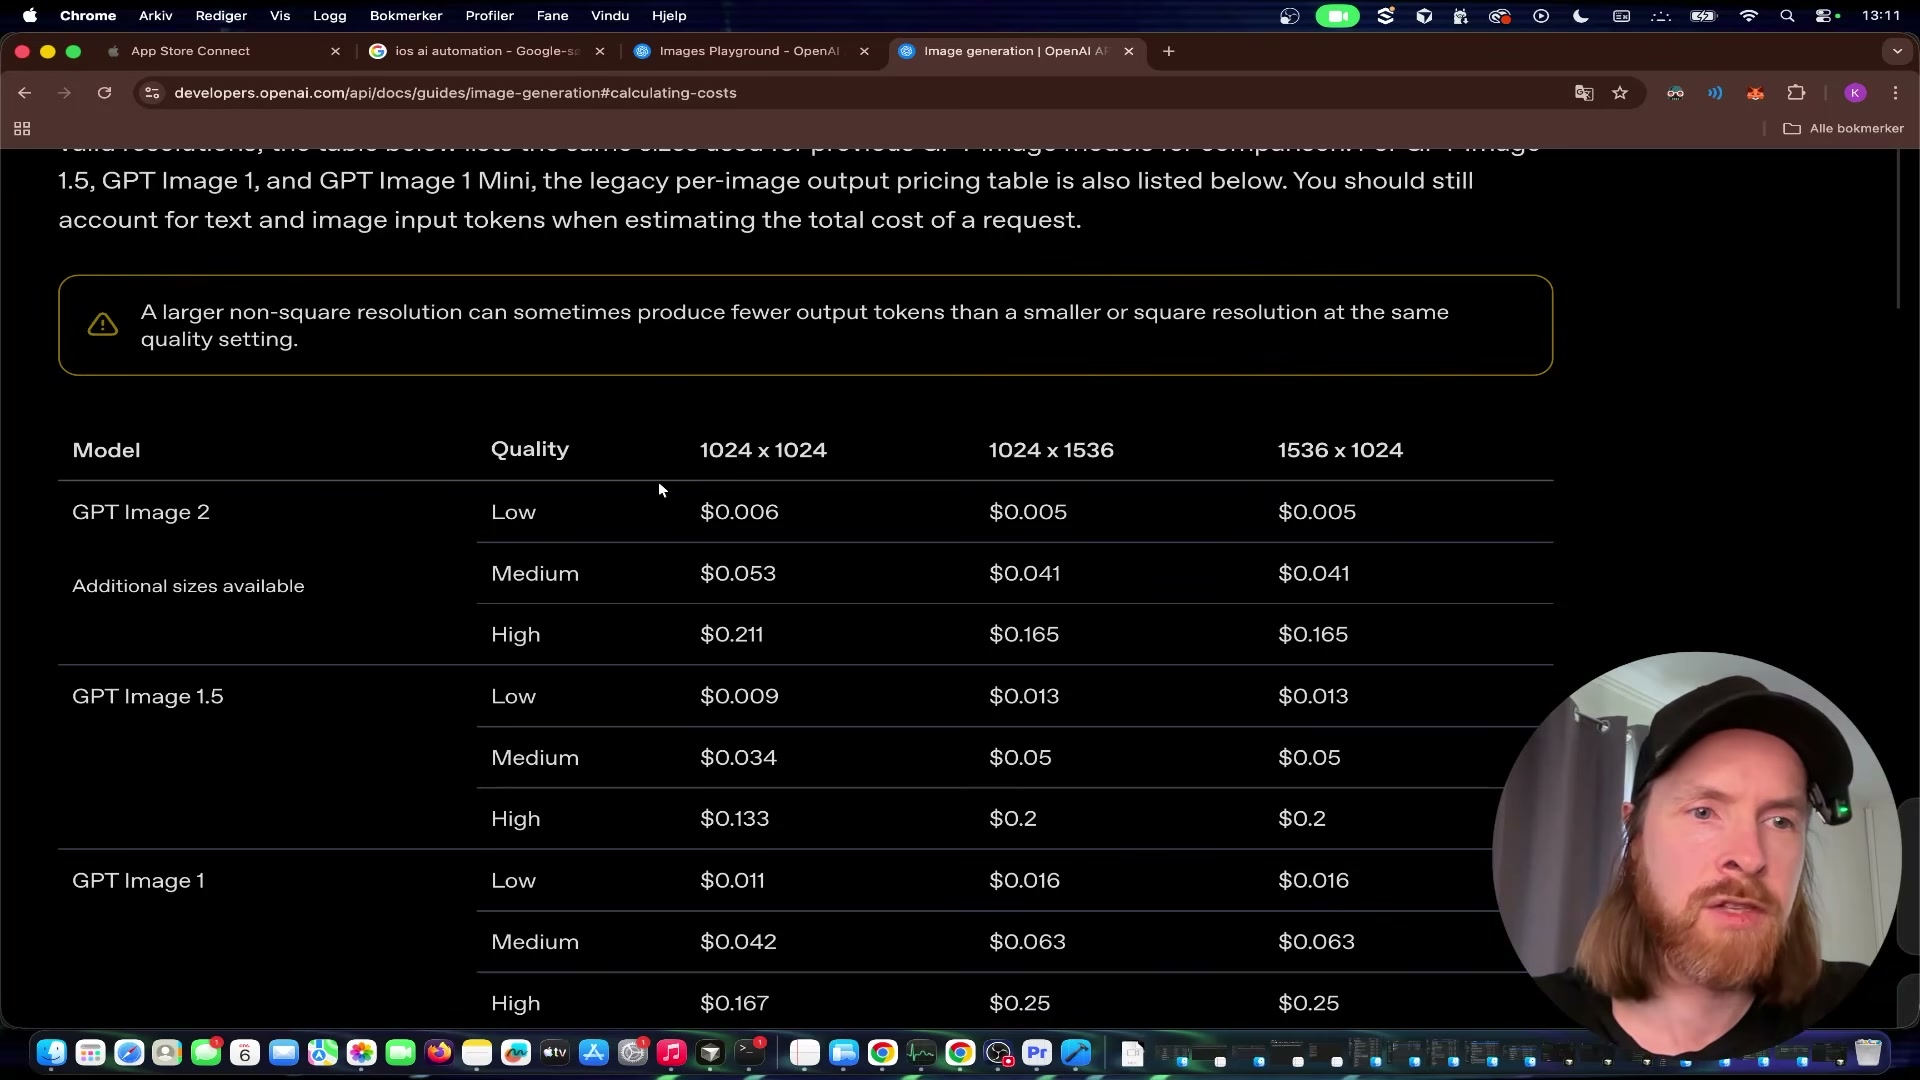Launch Safari from the Dock
1920x1080 pixels.
click(129, 1053)
